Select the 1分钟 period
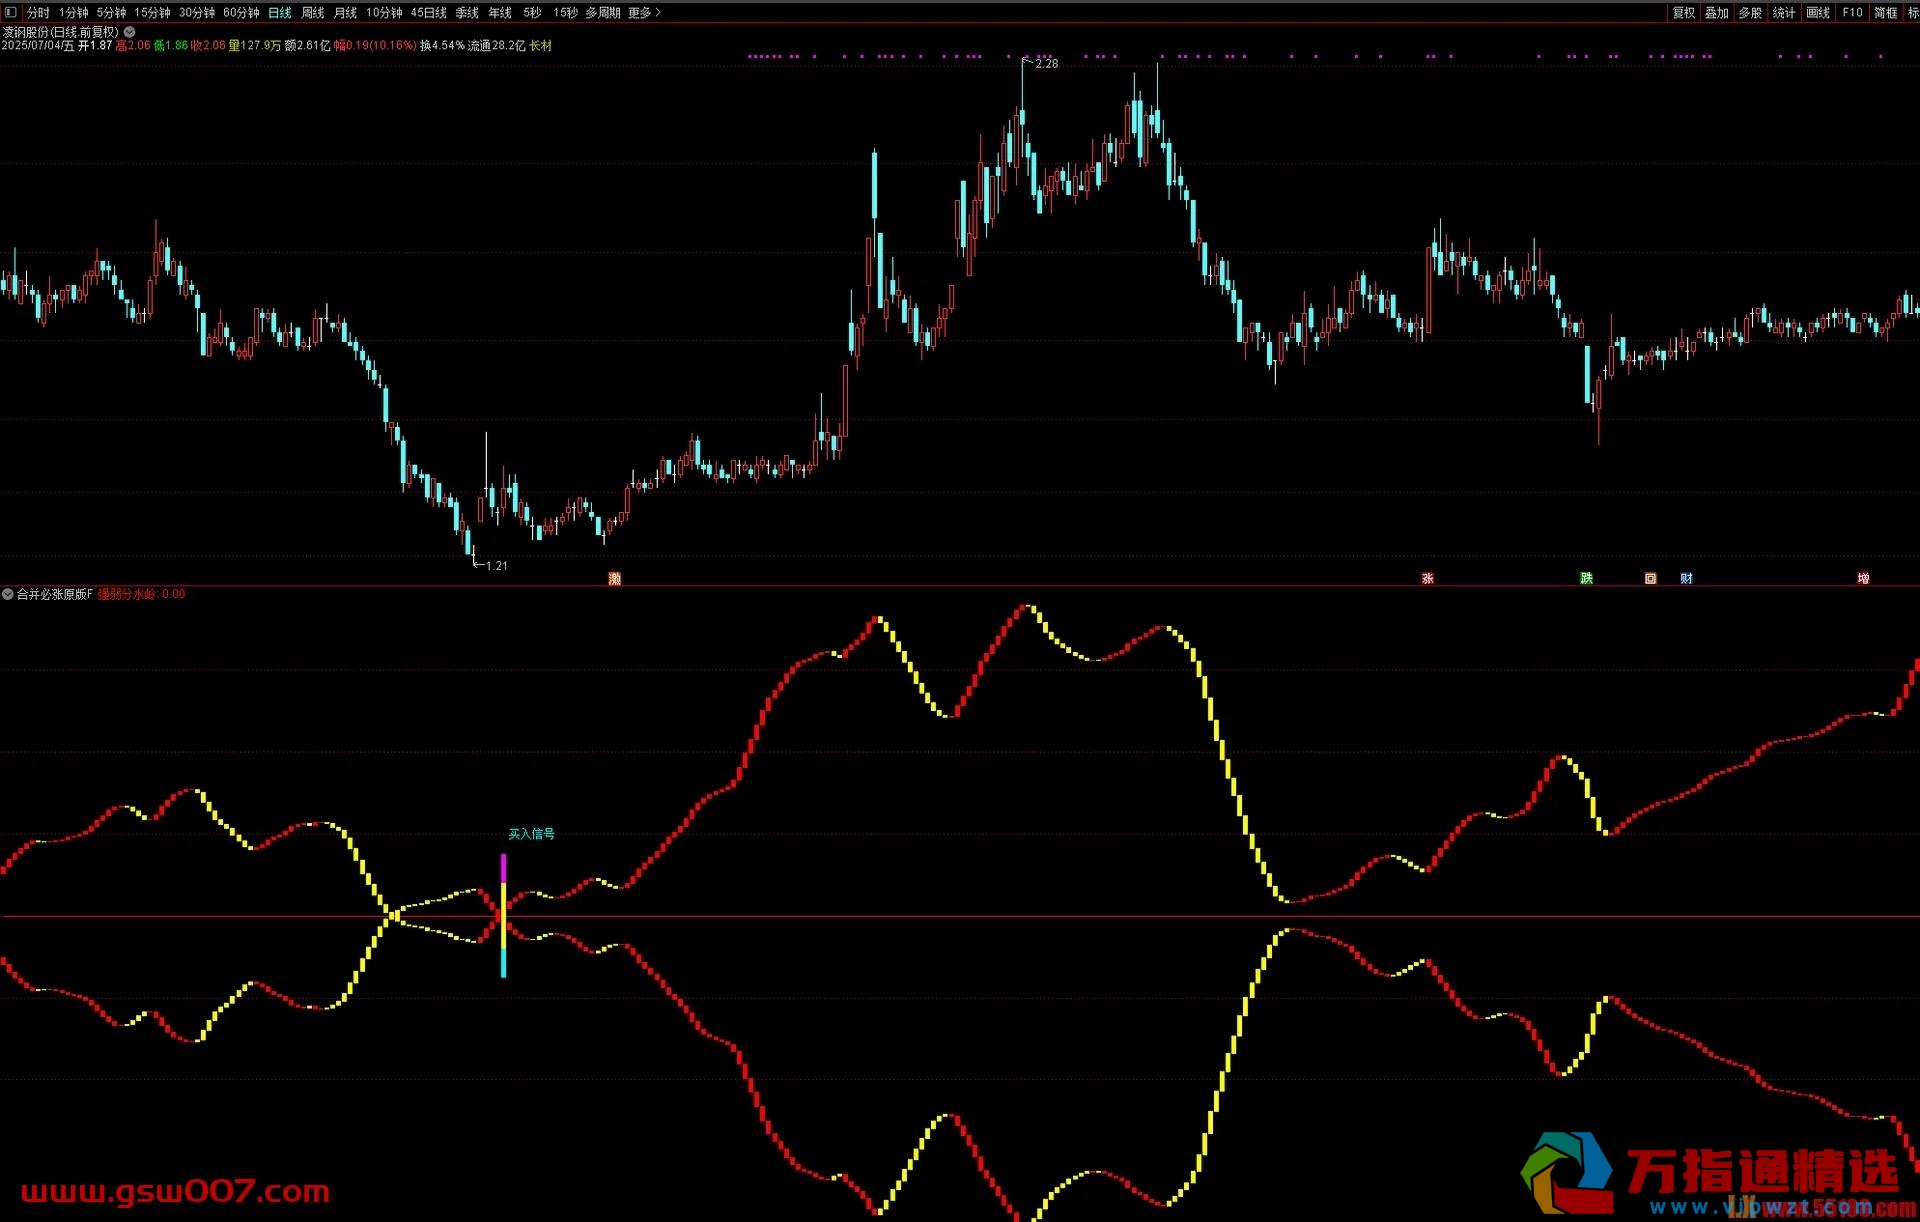The width and height of the screenshot is (1920, 1222). (73, 13)
